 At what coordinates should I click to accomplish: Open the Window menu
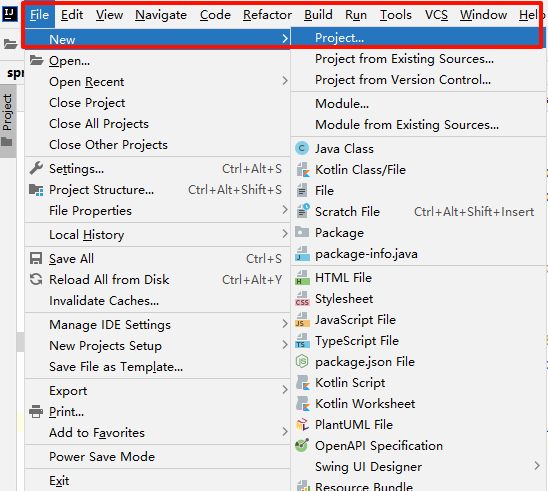(483, 15)
